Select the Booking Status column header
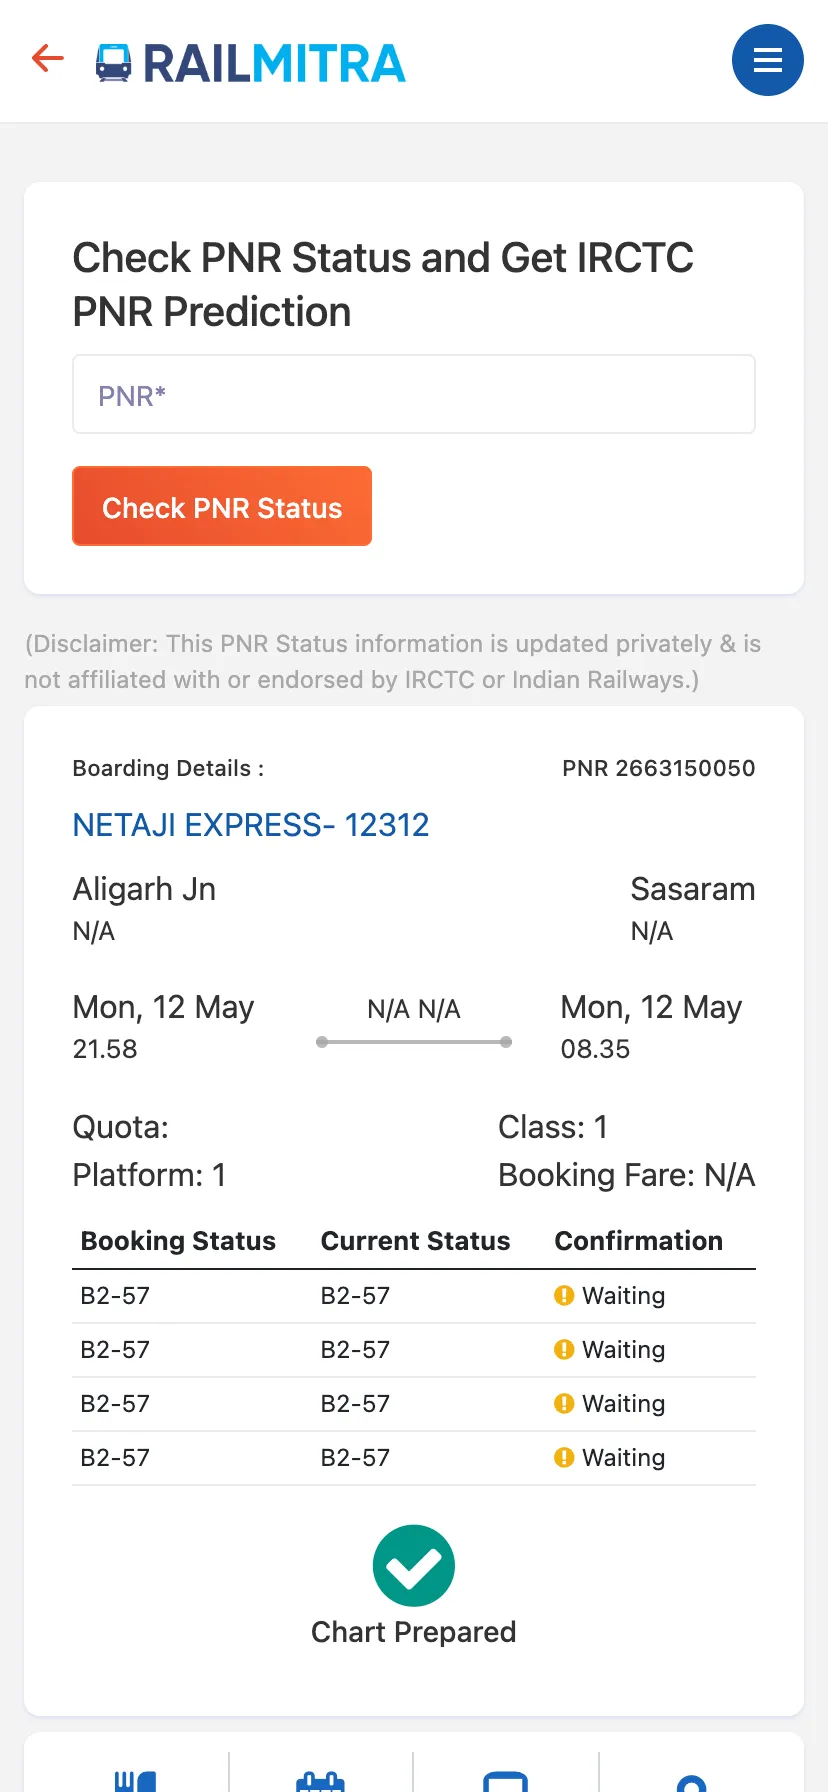This screenshot has height=1792, width=828. 178,1241
